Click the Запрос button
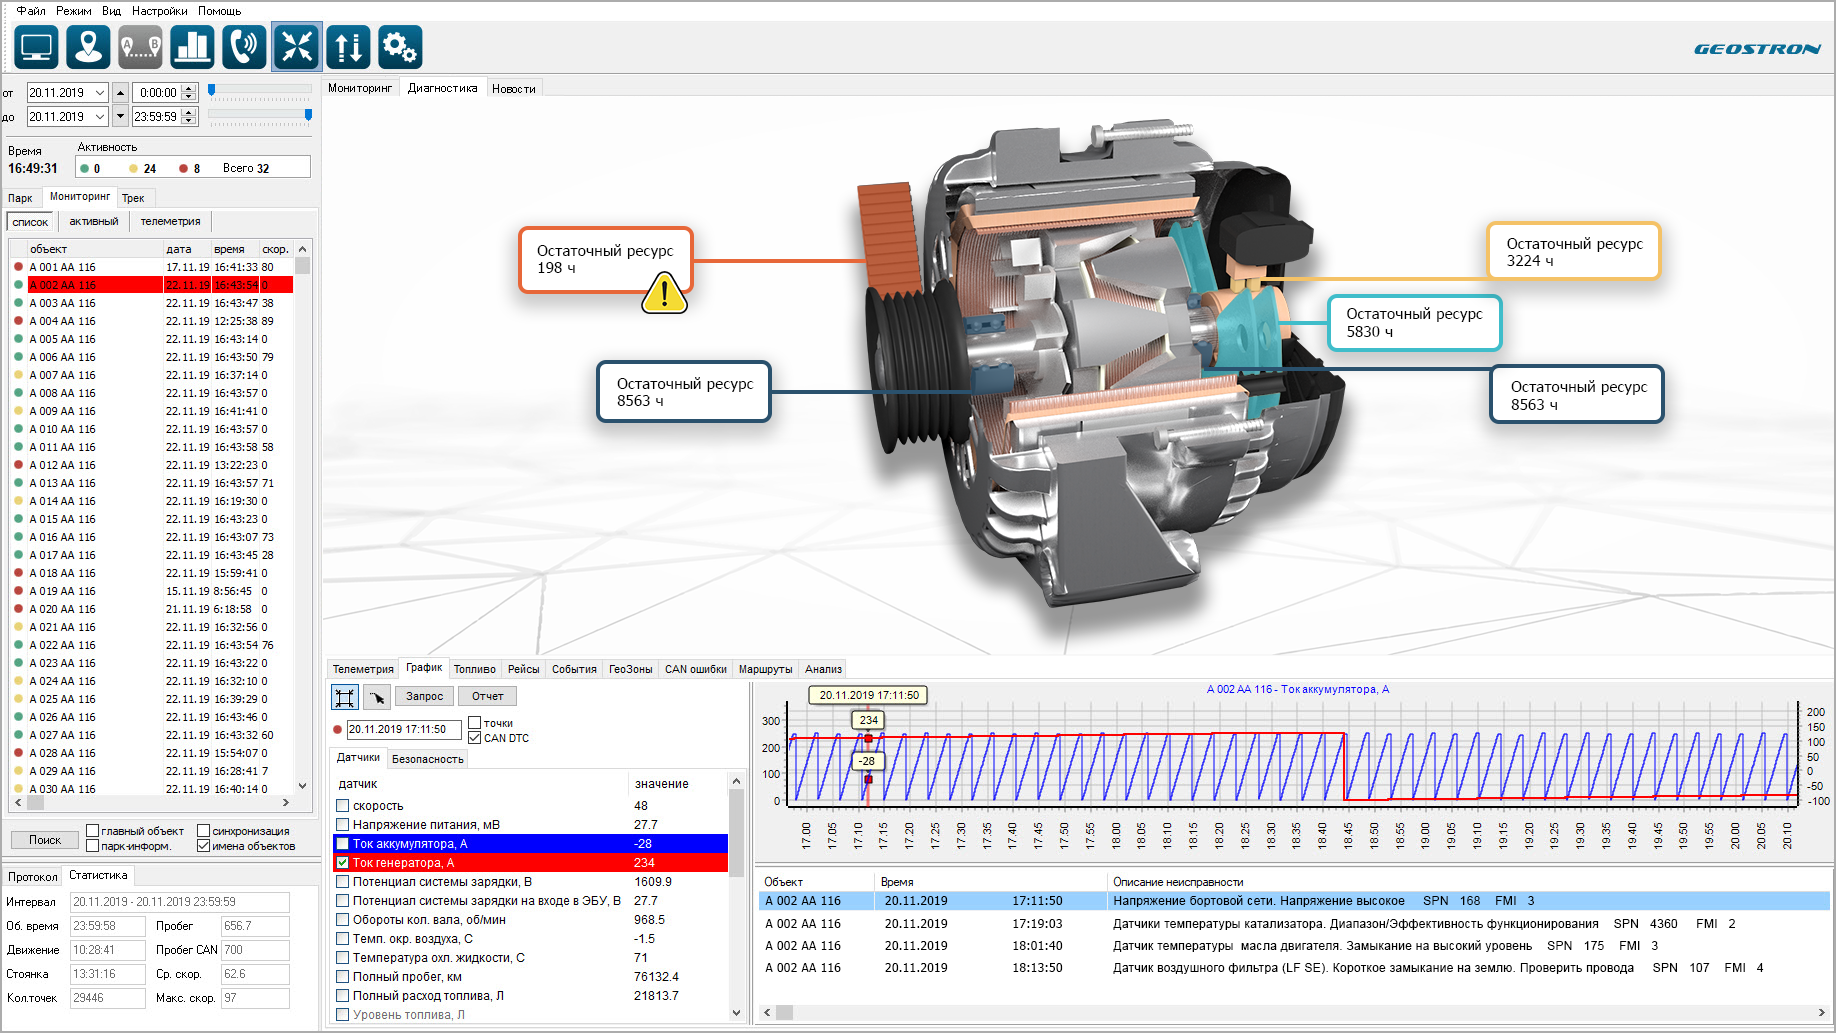 425,697
